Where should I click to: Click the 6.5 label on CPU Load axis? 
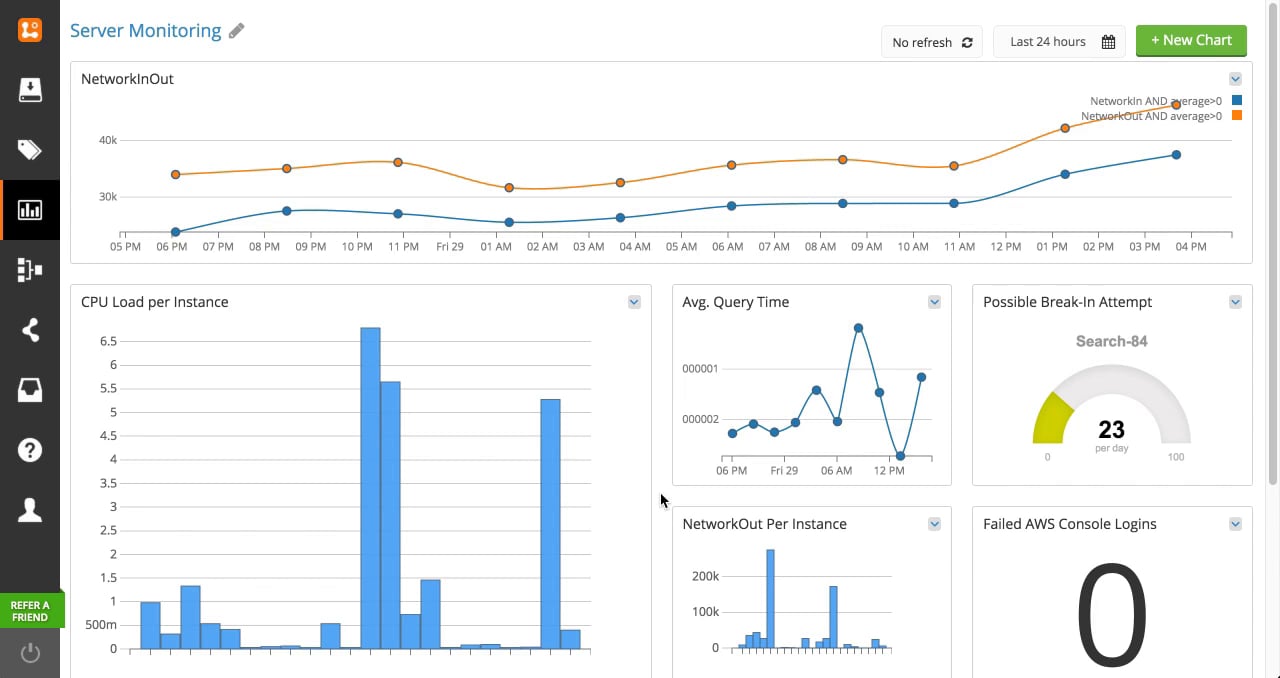click(107, 340)
